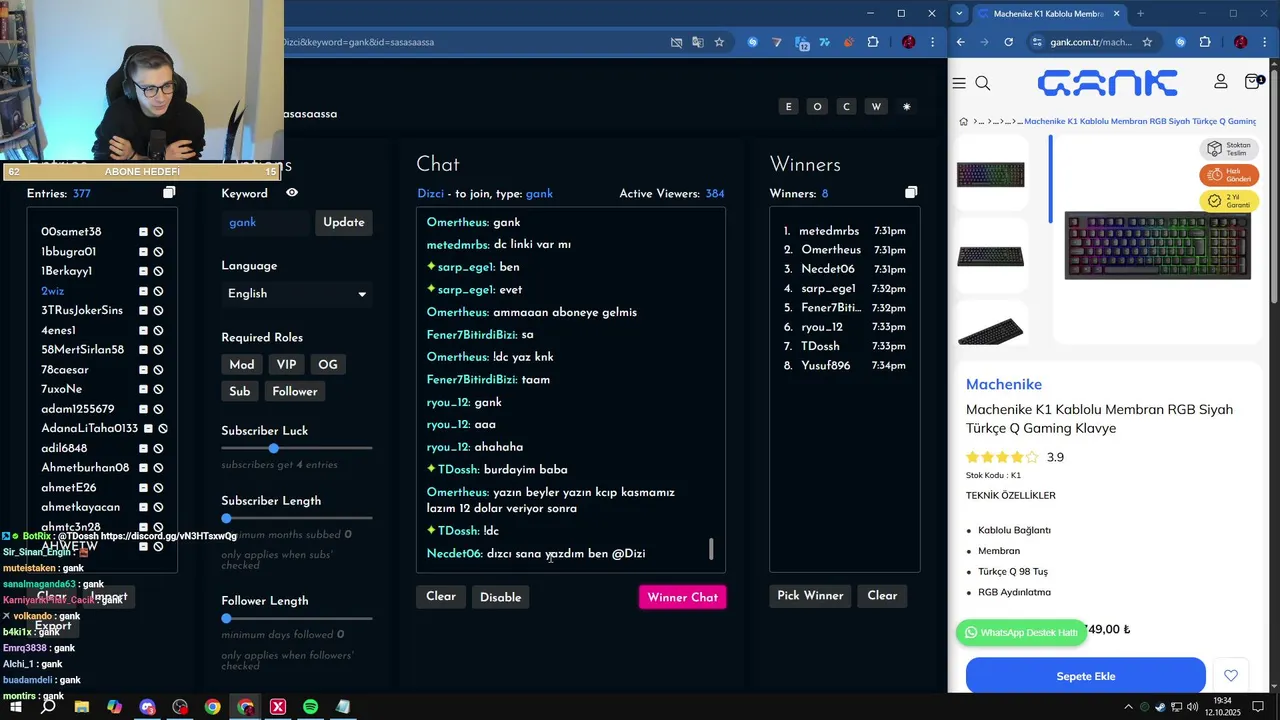Image resolution: width=1280 pixels, height=720 pixels.
Task: Ban entry 00samet38 with its block icon
Action: pyautogui.click(x=158, y=232)
